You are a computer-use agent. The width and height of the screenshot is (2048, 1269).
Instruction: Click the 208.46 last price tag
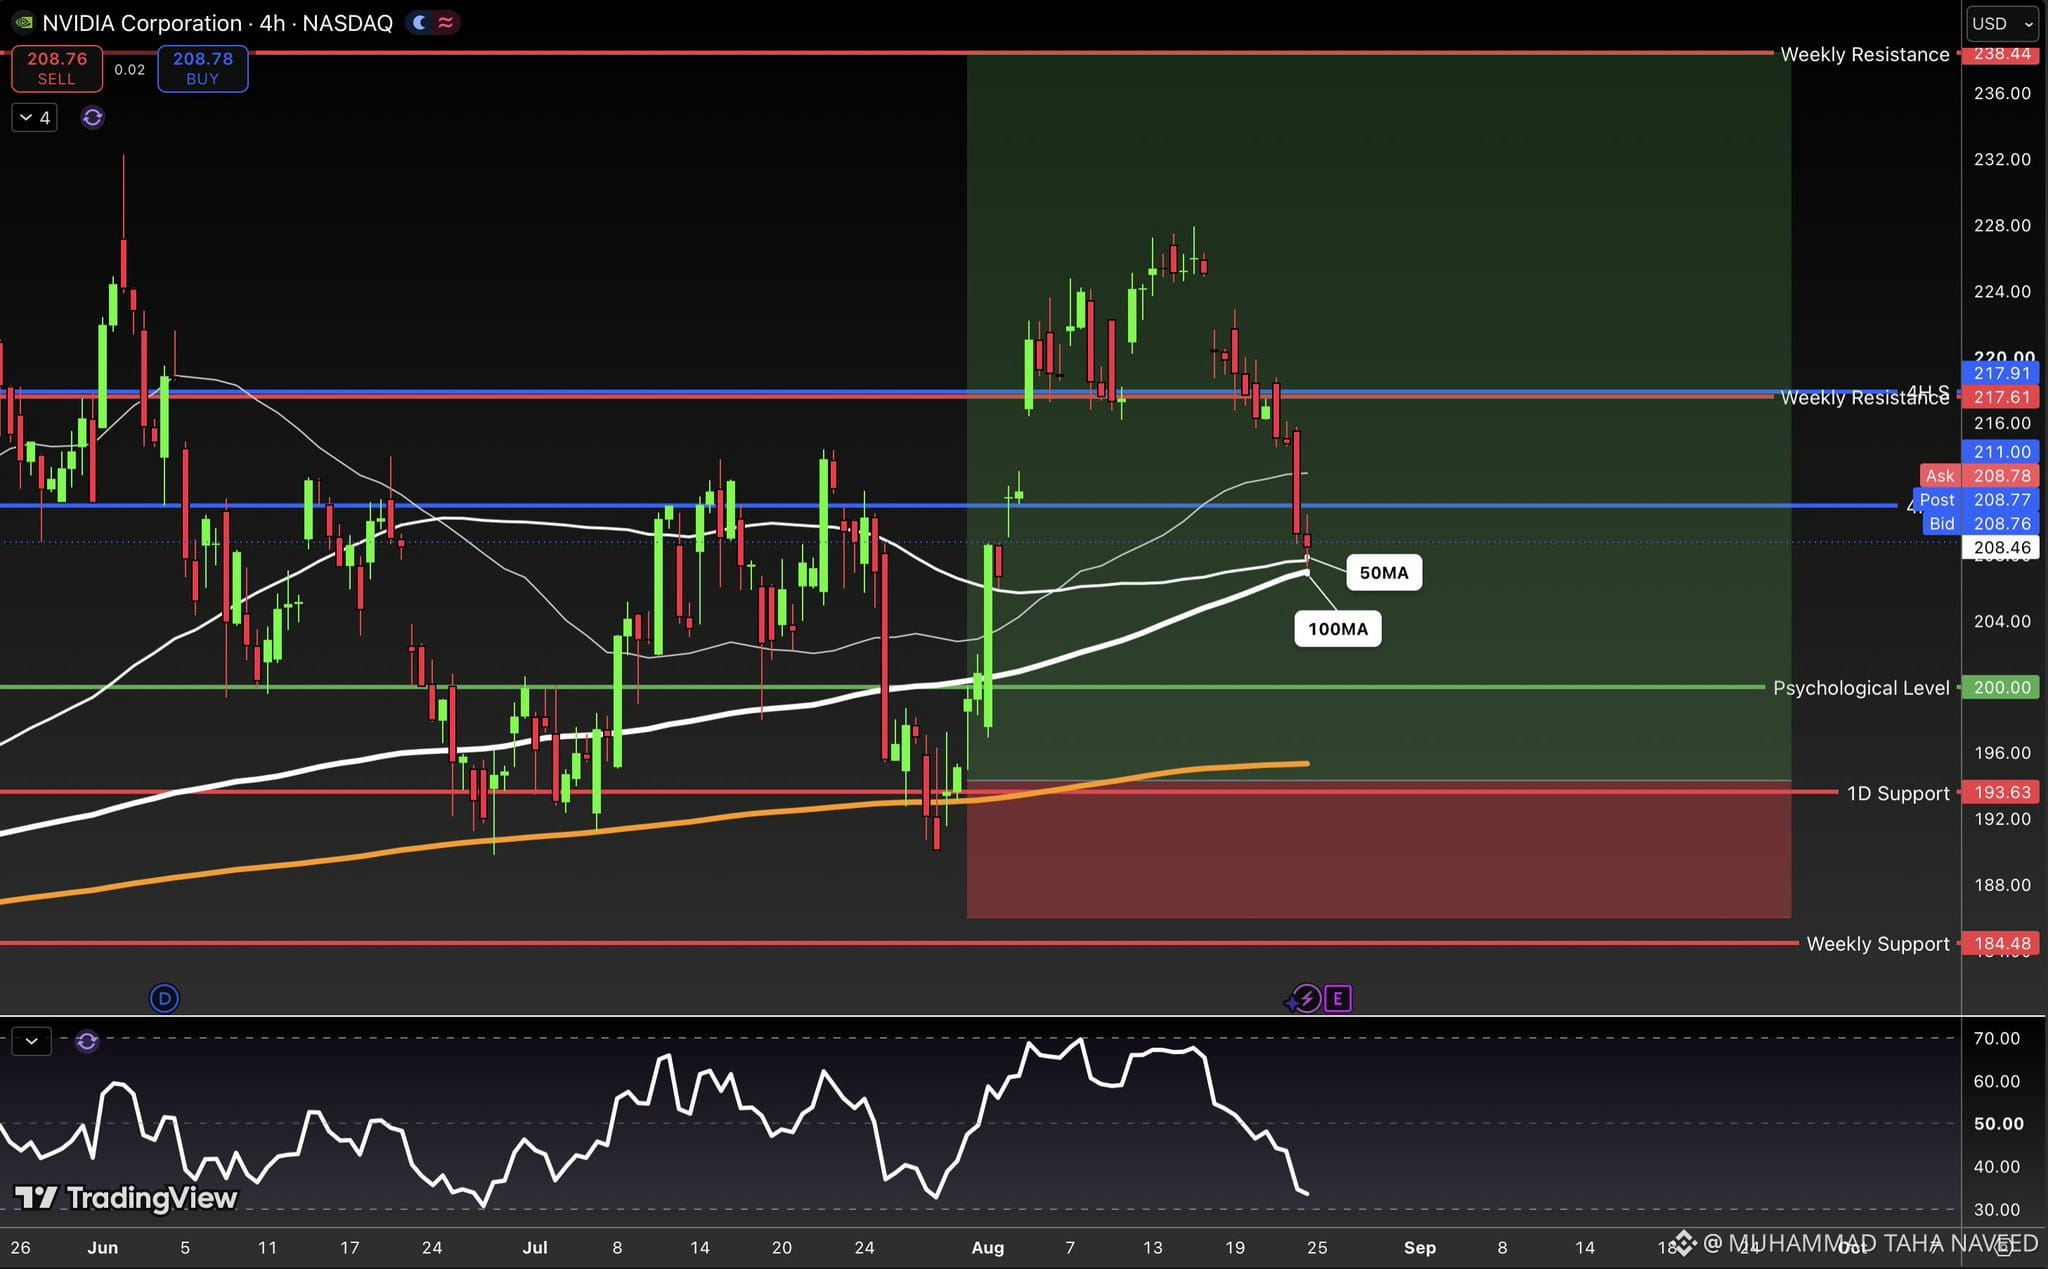click(x=2001, y=548)
